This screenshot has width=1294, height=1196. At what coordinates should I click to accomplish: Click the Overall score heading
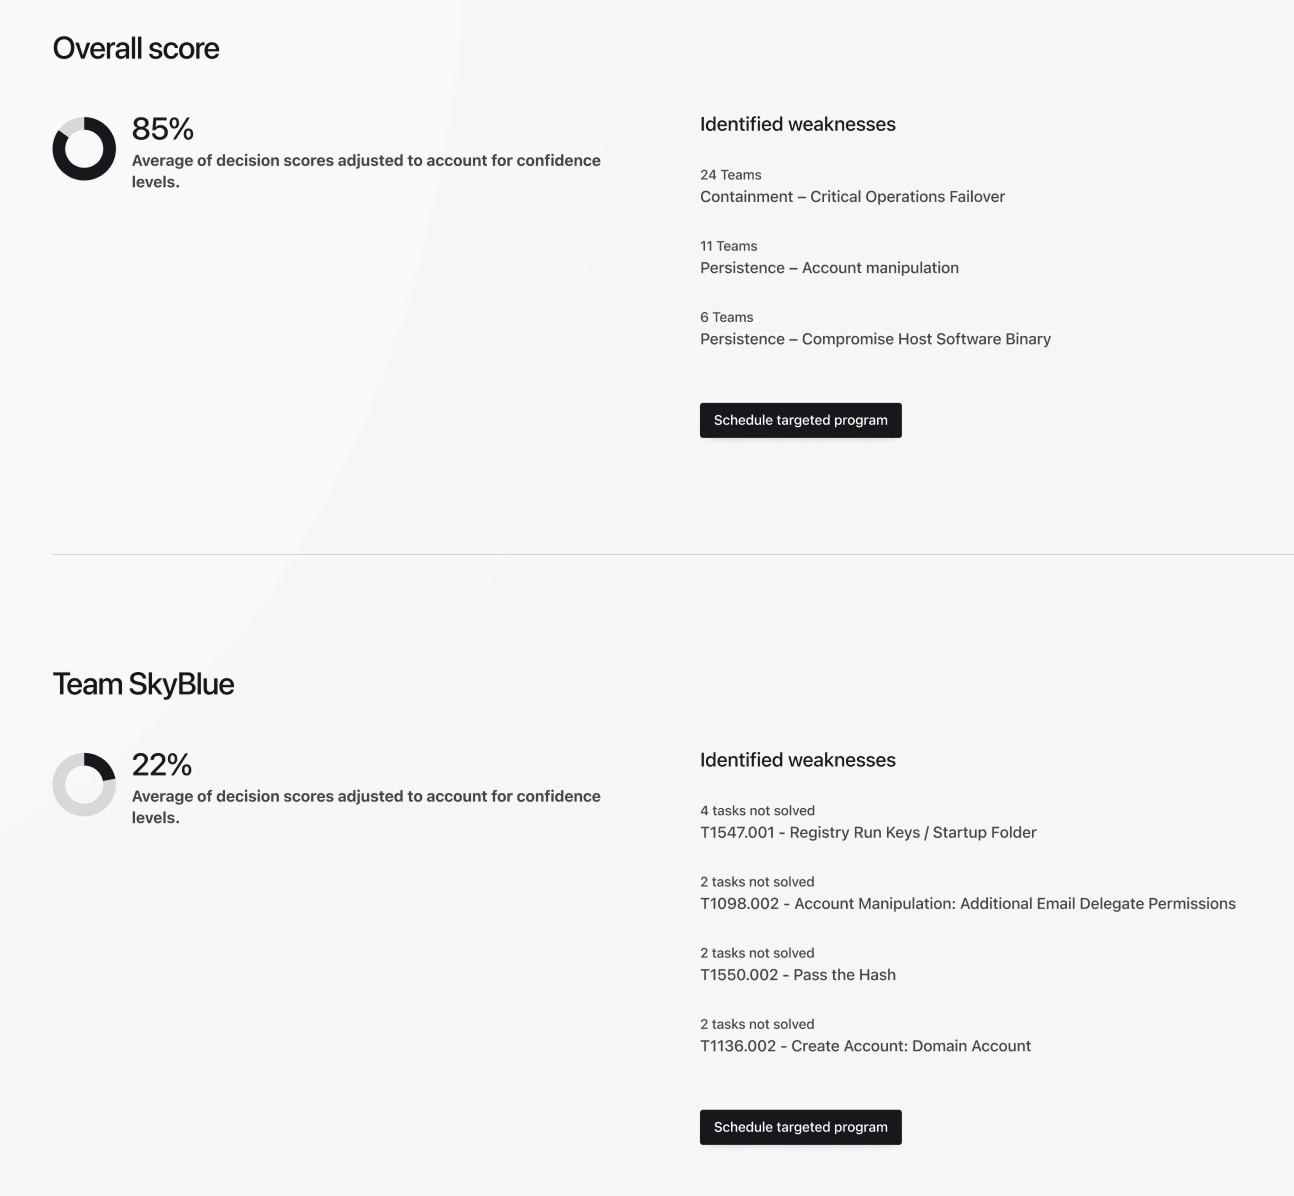click(x=136, y=48)
